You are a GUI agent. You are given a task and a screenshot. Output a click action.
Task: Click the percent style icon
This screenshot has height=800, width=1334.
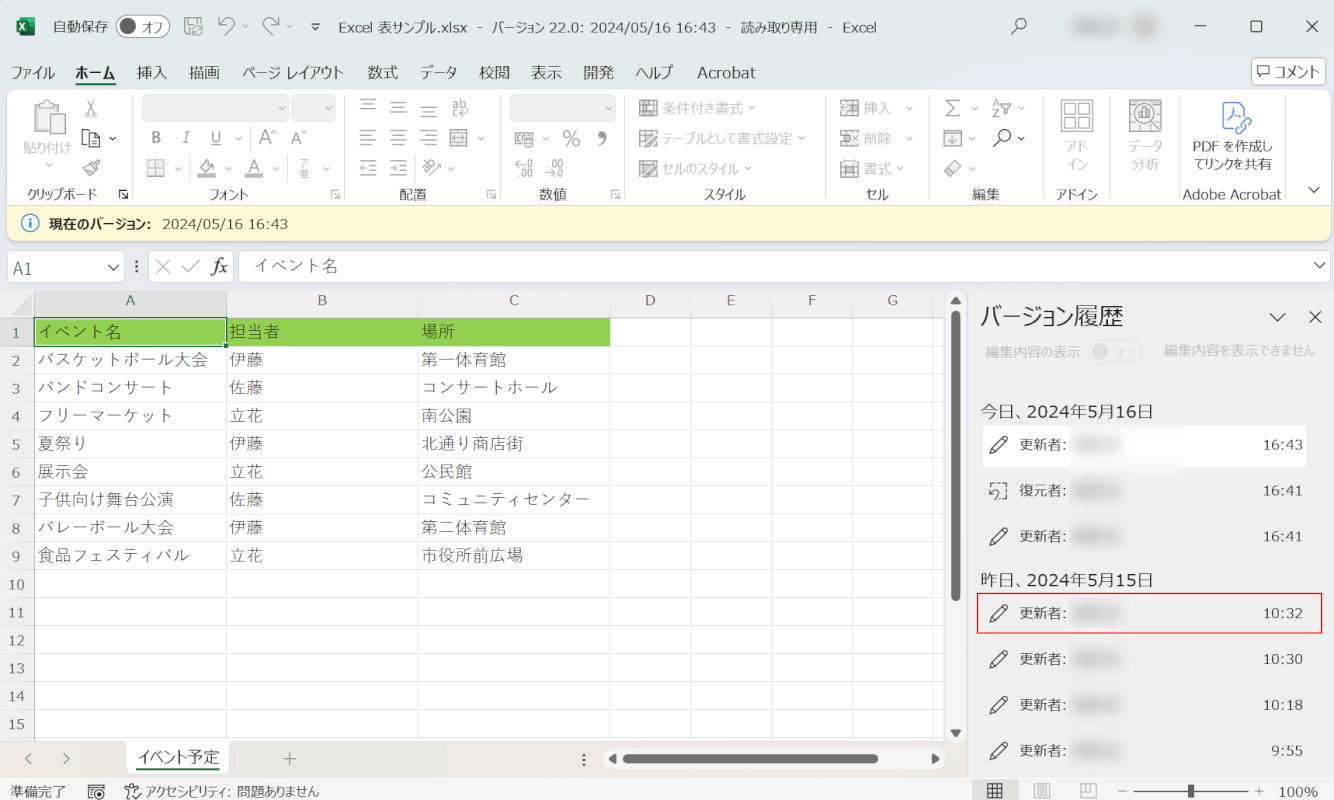pos(571,138)
